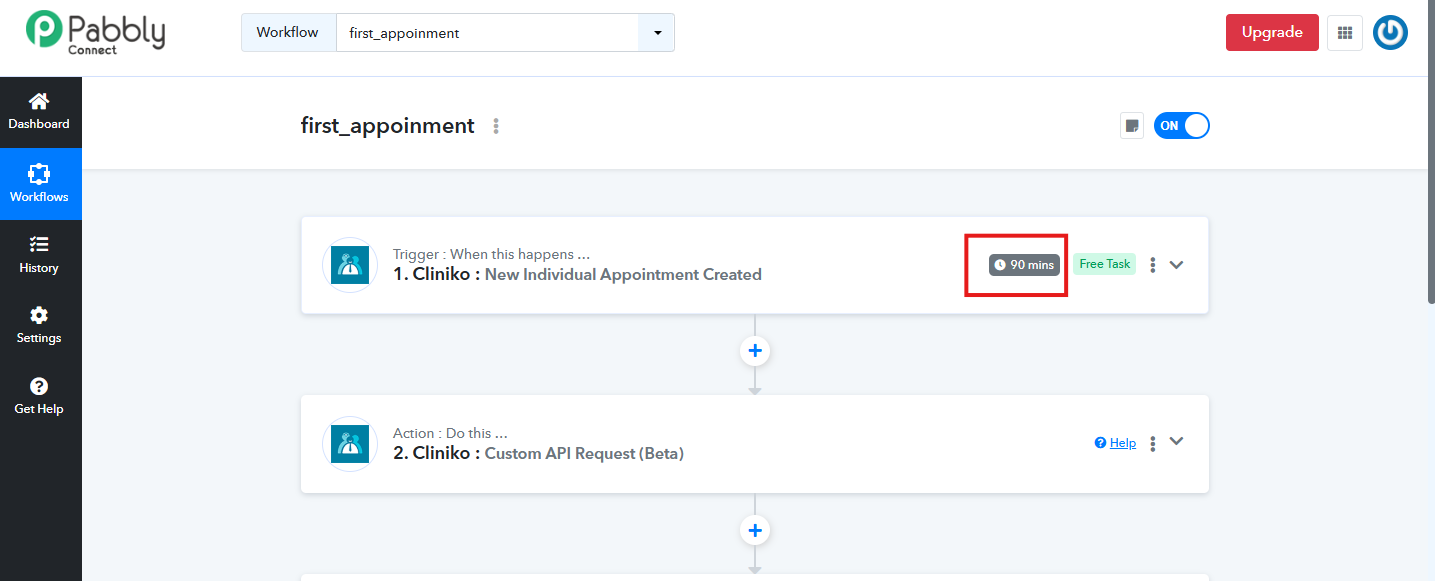Go to Dashboard in sidebar
This screenshot has height=581, width=1435.
click(40, 111)
